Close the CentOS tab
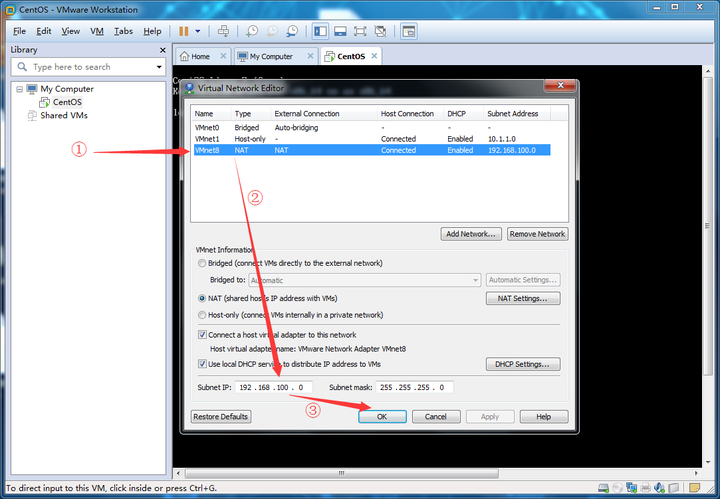720x499 pixels. coord(374,56)
